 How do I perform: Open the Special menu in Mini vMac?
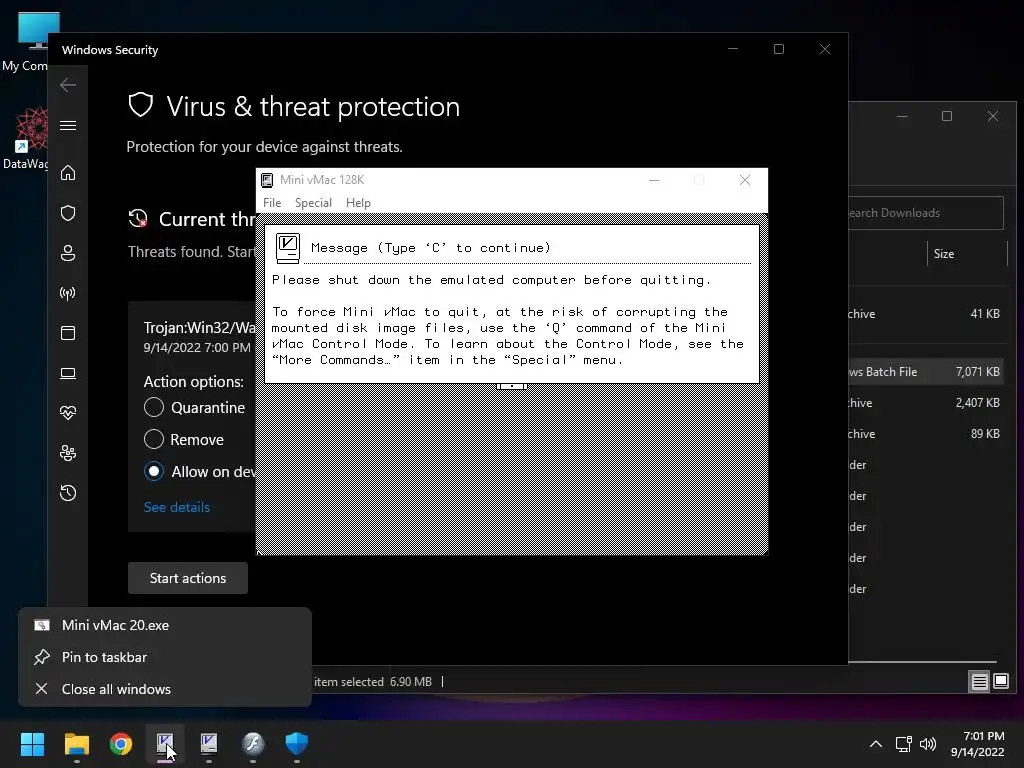point(313,203)
